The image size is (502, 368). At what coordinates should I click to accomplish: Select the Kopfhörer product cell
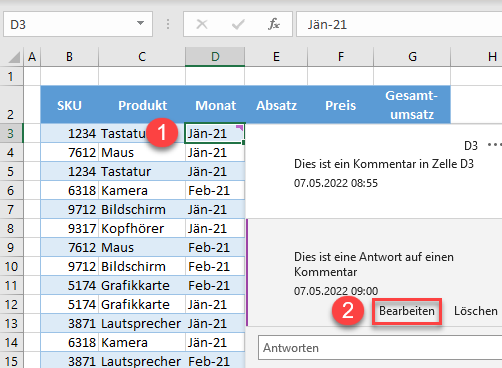(x=142, y=228)
